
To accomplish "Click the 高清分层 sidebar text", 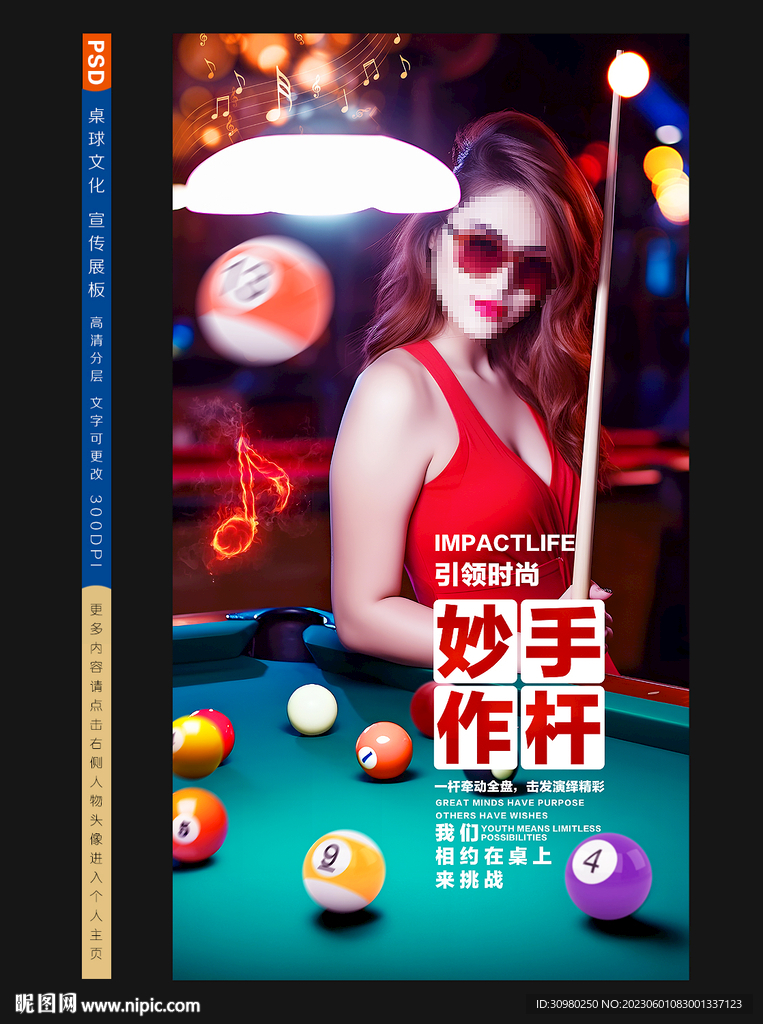I will (97, 349).
